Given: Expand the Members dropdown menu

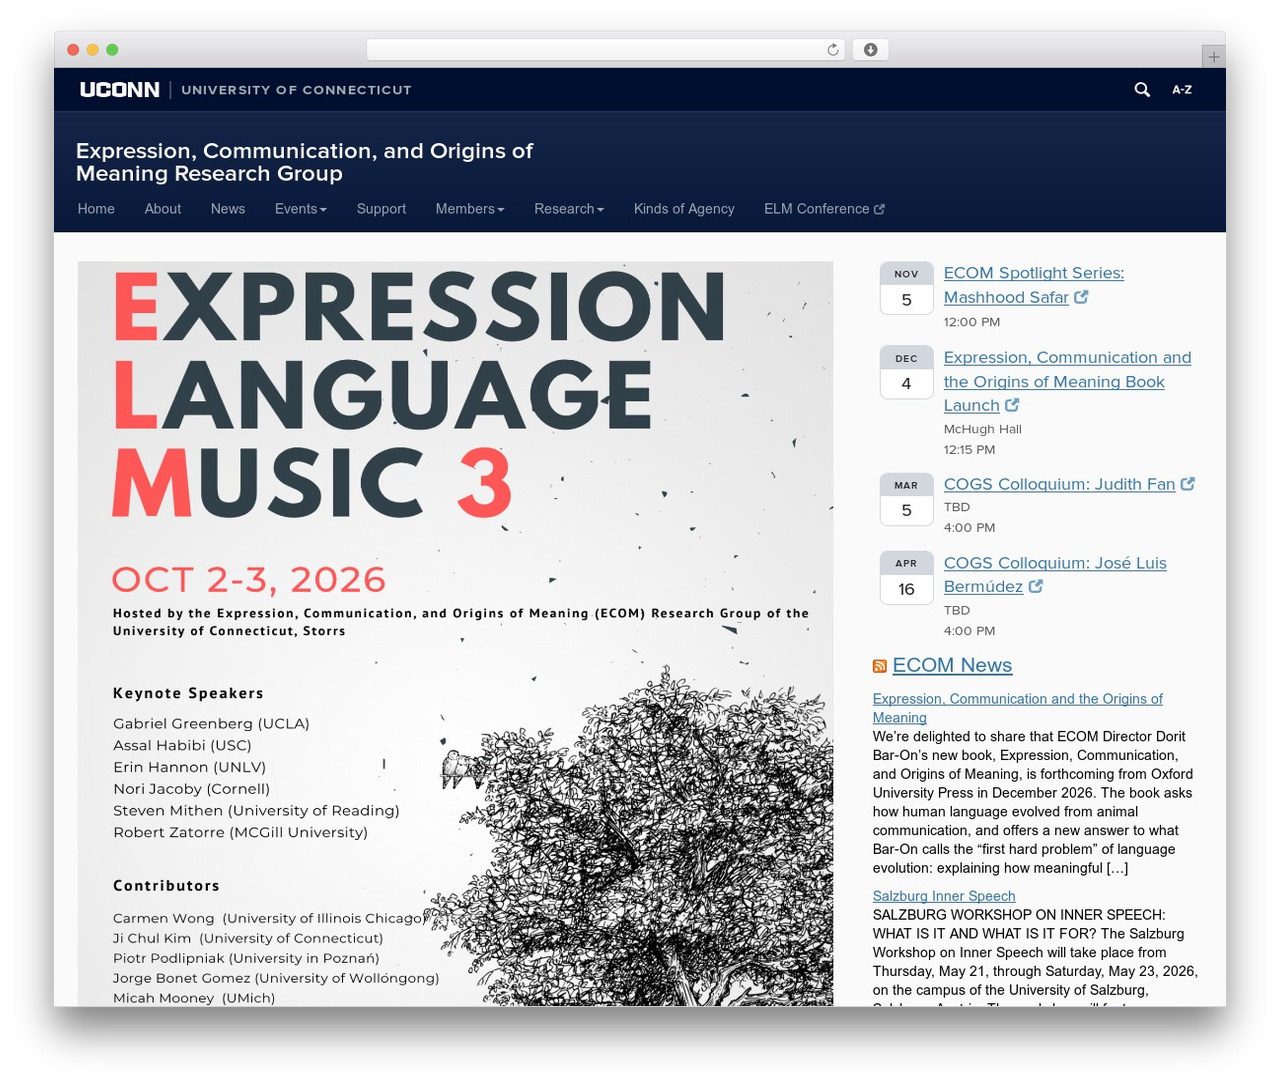Looking at the screenshot, I should (x=470, y=209).
